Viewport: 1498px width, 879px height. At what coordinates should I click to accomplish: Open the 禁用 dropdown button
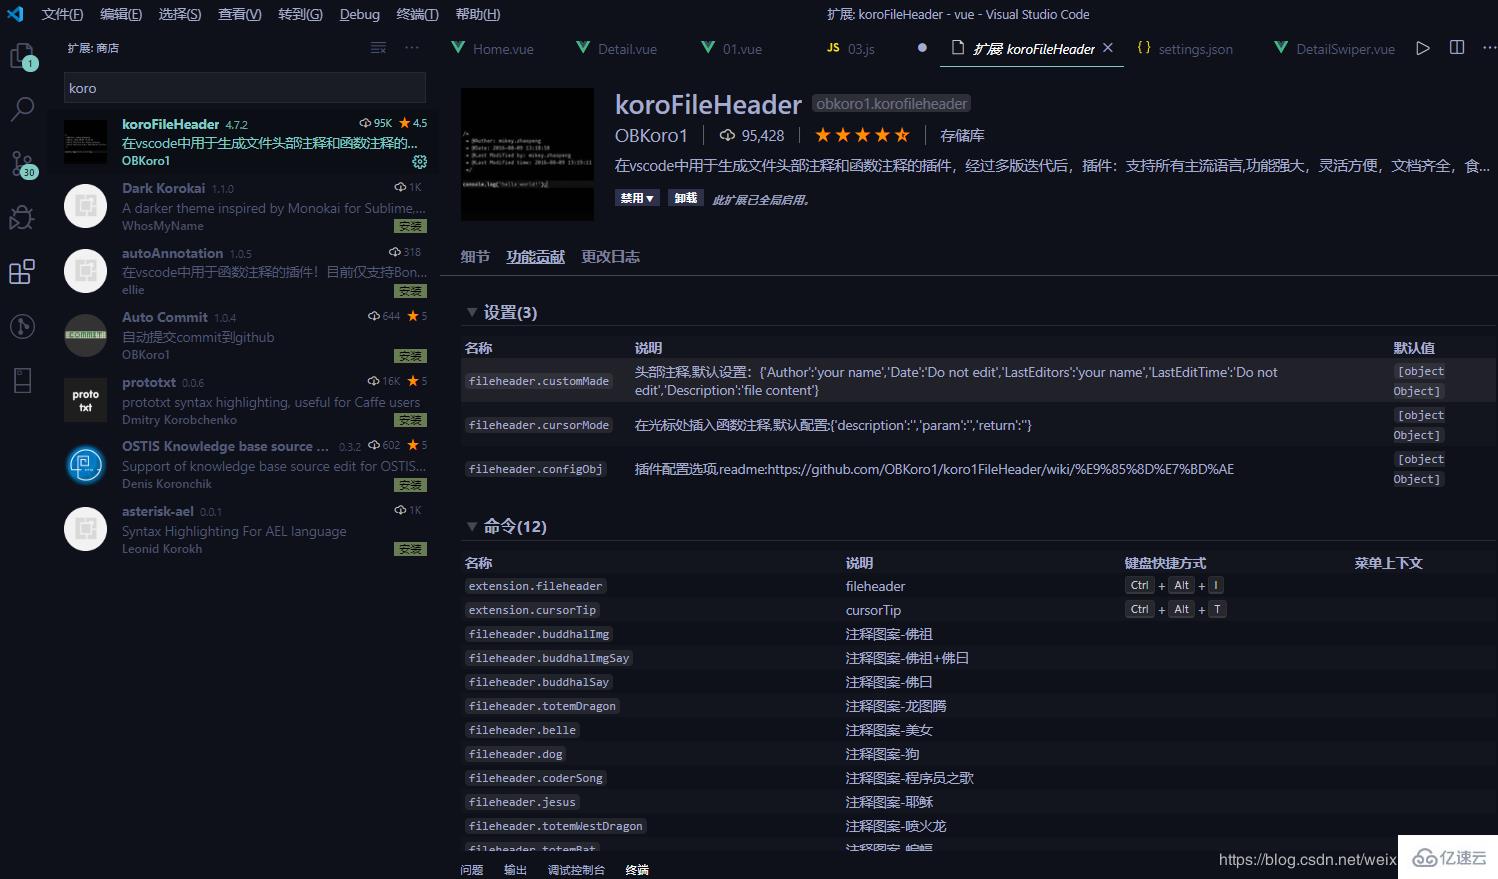[x=637, y=198]
